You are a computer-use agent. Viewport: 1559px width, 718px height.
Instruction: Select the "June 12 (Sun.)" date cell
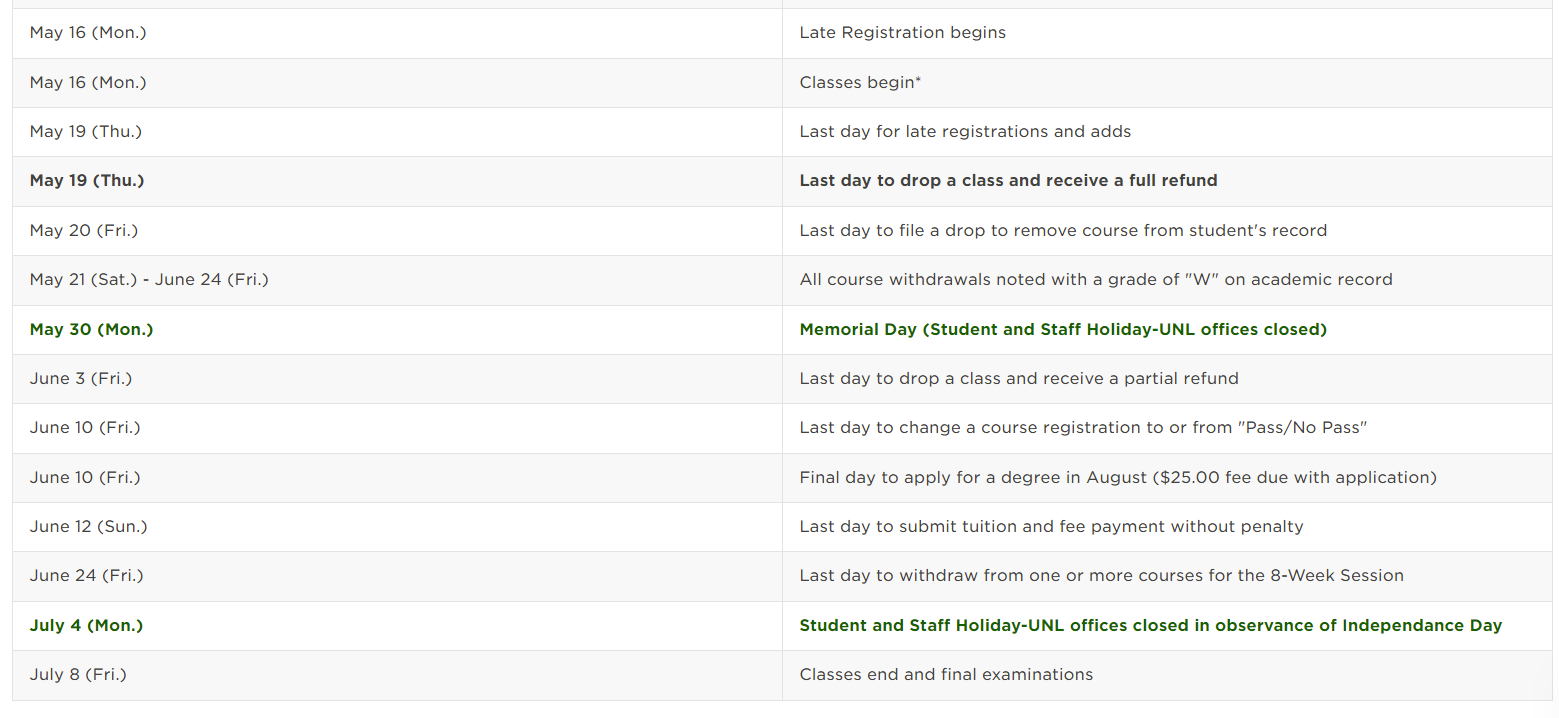click(88, 527)
